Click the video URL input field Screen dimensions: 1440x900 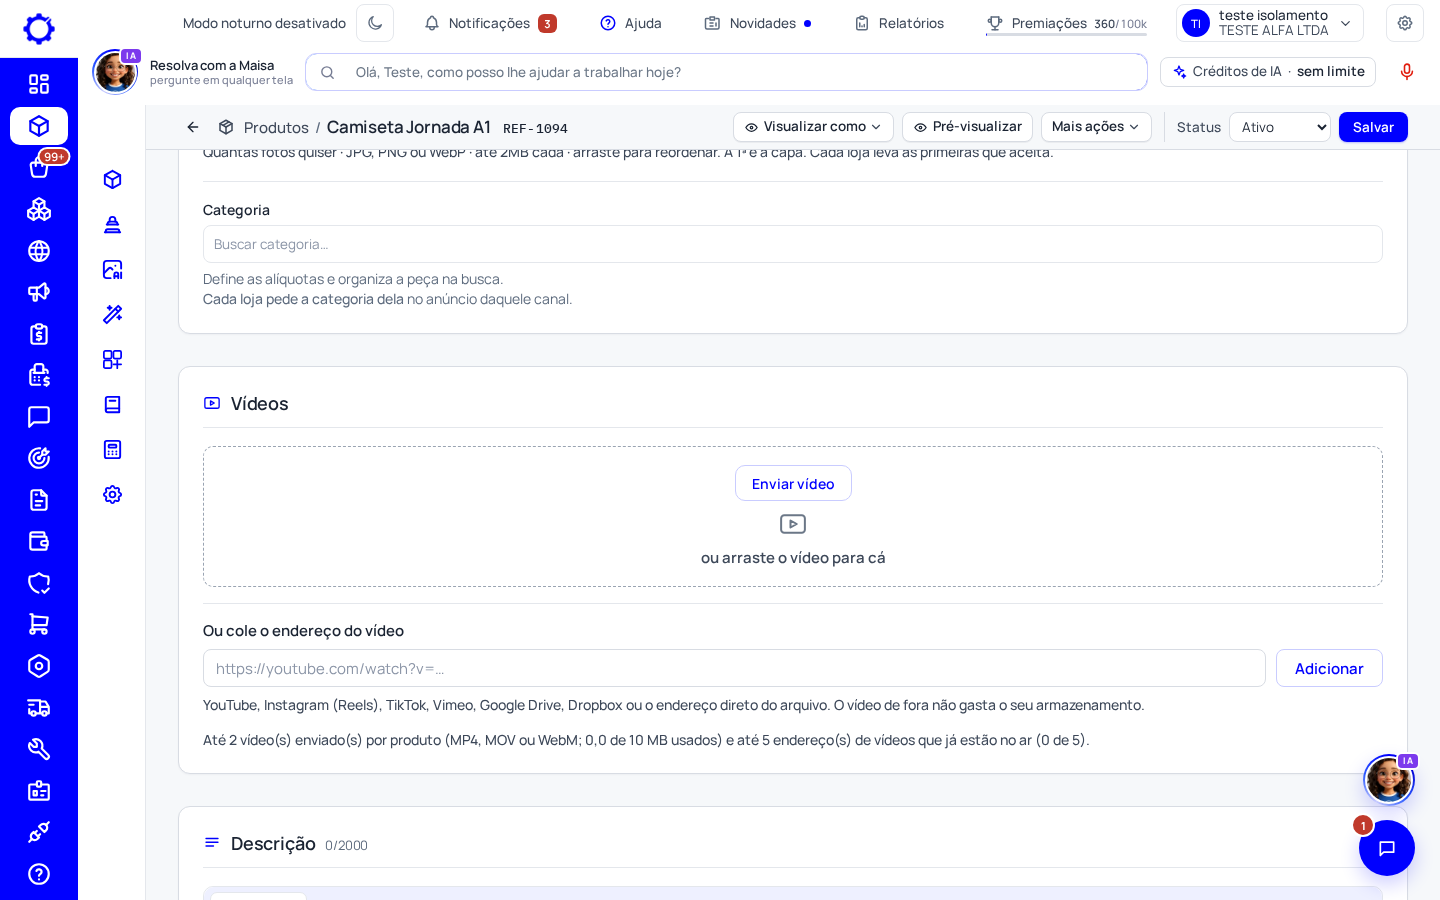coord(734,668)
